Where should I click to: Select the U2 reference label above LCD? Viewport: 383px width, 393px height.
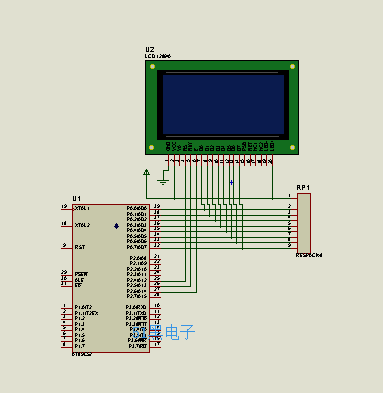pyautogui.click(x=150, y=50)
